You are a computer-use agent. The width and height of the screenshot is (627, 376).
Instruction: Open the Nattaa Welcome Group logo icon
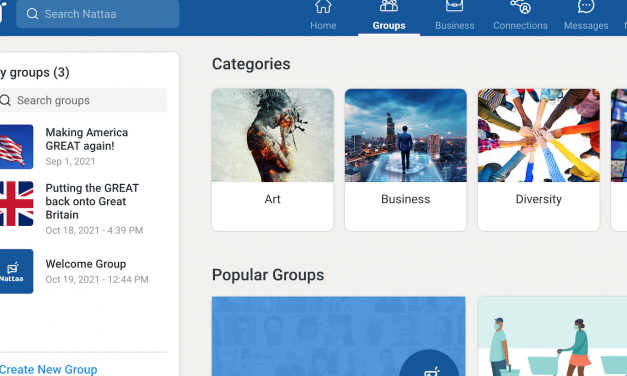click(x=16, y=272)
